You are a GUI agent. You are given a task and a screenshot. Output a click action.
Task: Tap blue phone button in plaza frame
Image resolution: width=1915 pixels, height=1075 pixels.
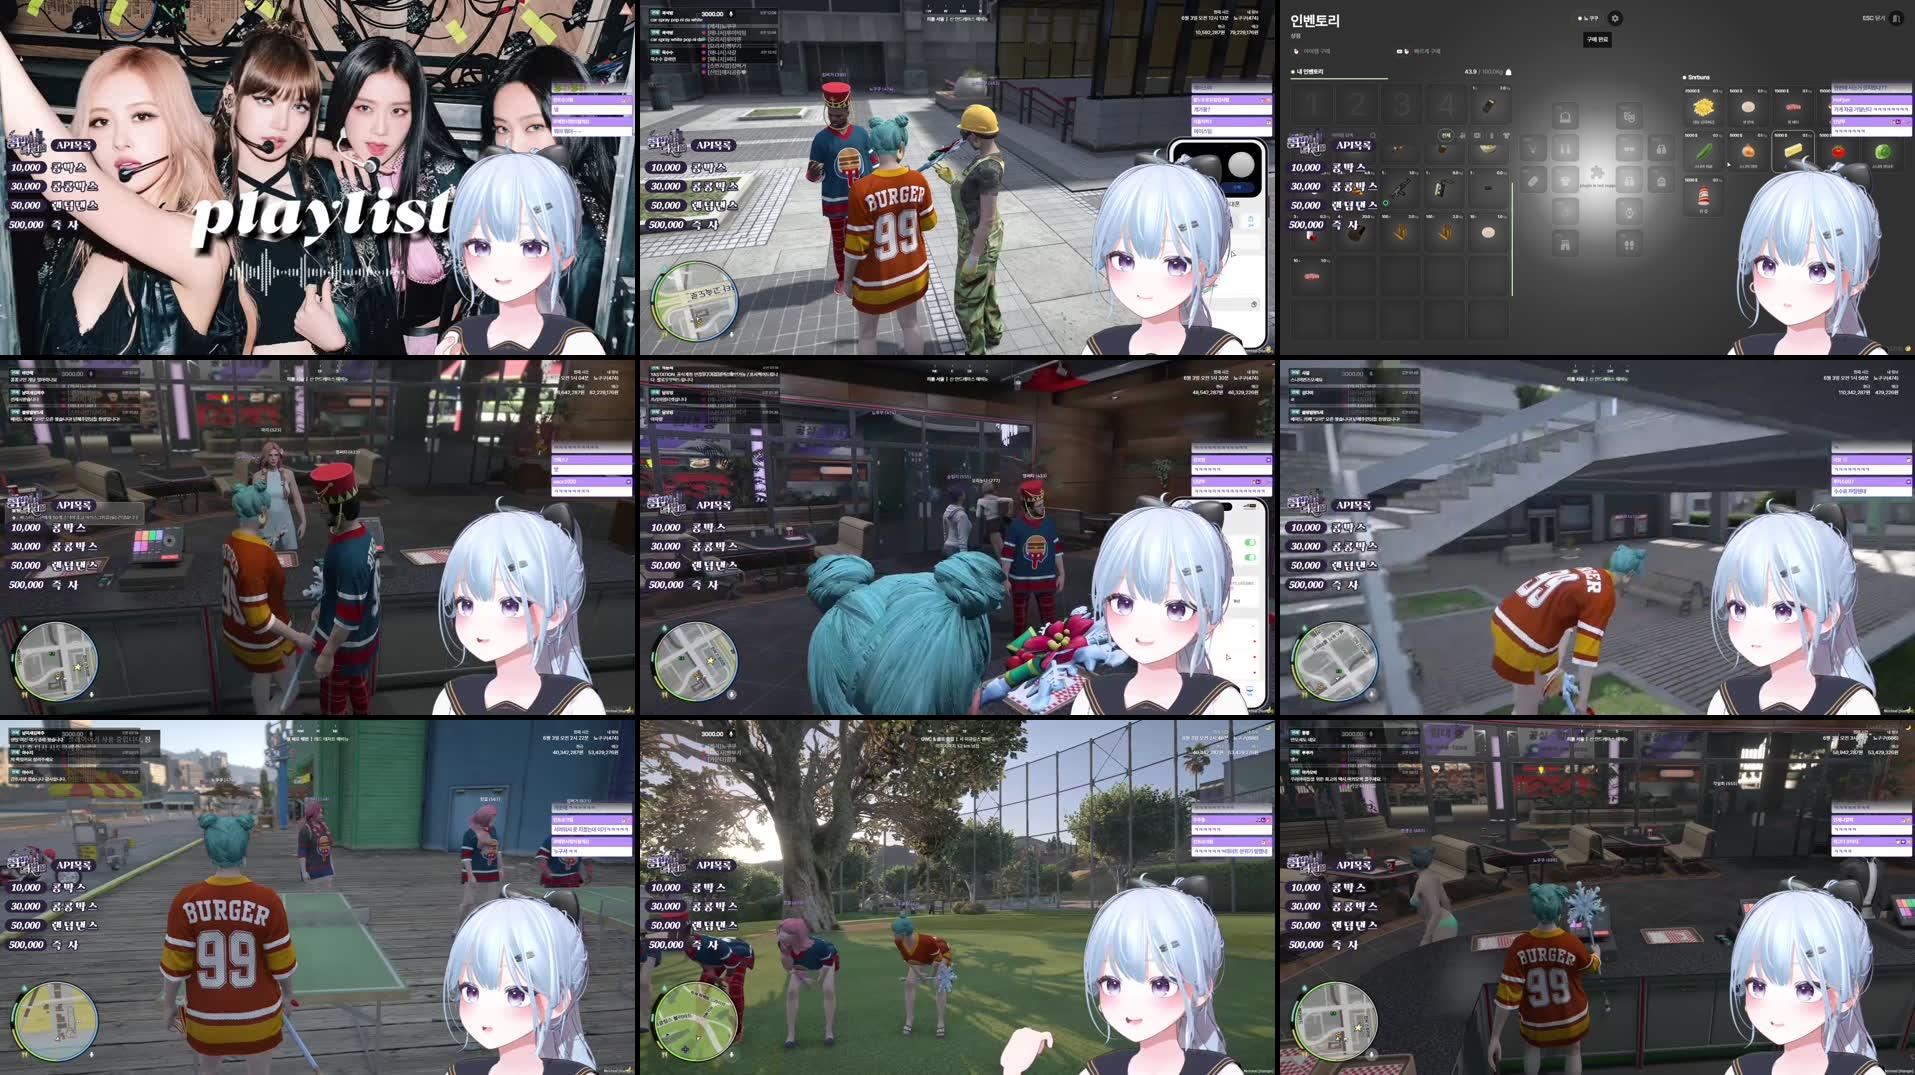[x=1240, y=187]
